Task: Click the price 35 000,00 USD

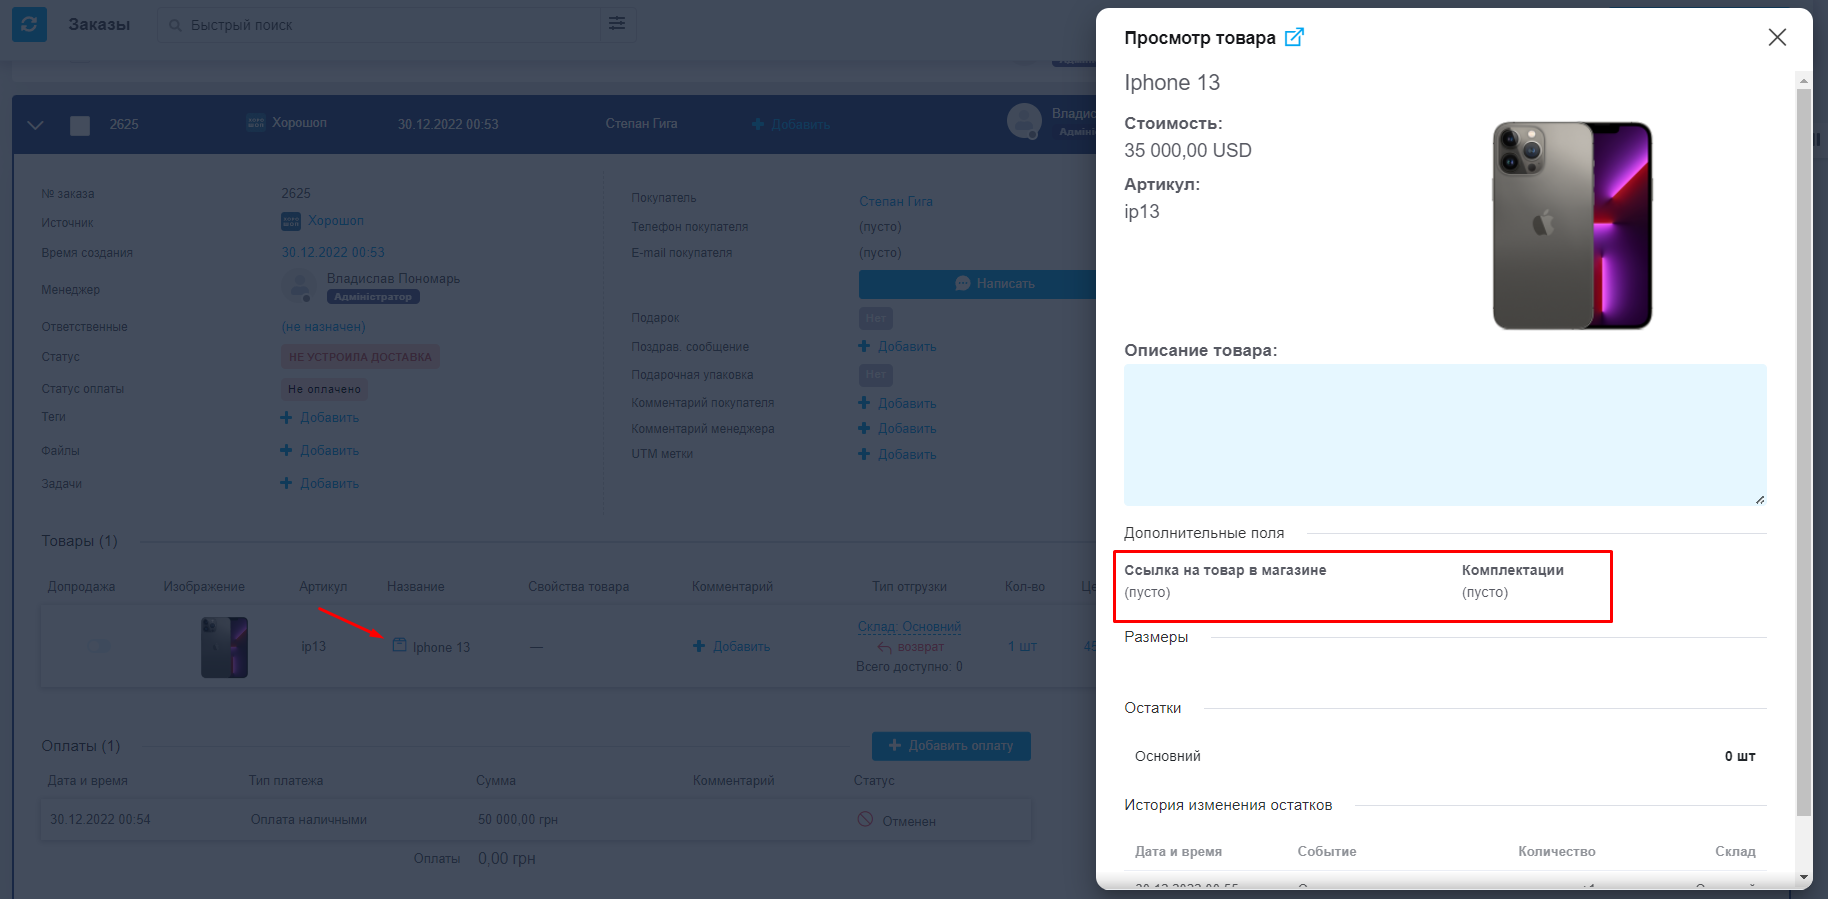Action: tap(1188, 151)
